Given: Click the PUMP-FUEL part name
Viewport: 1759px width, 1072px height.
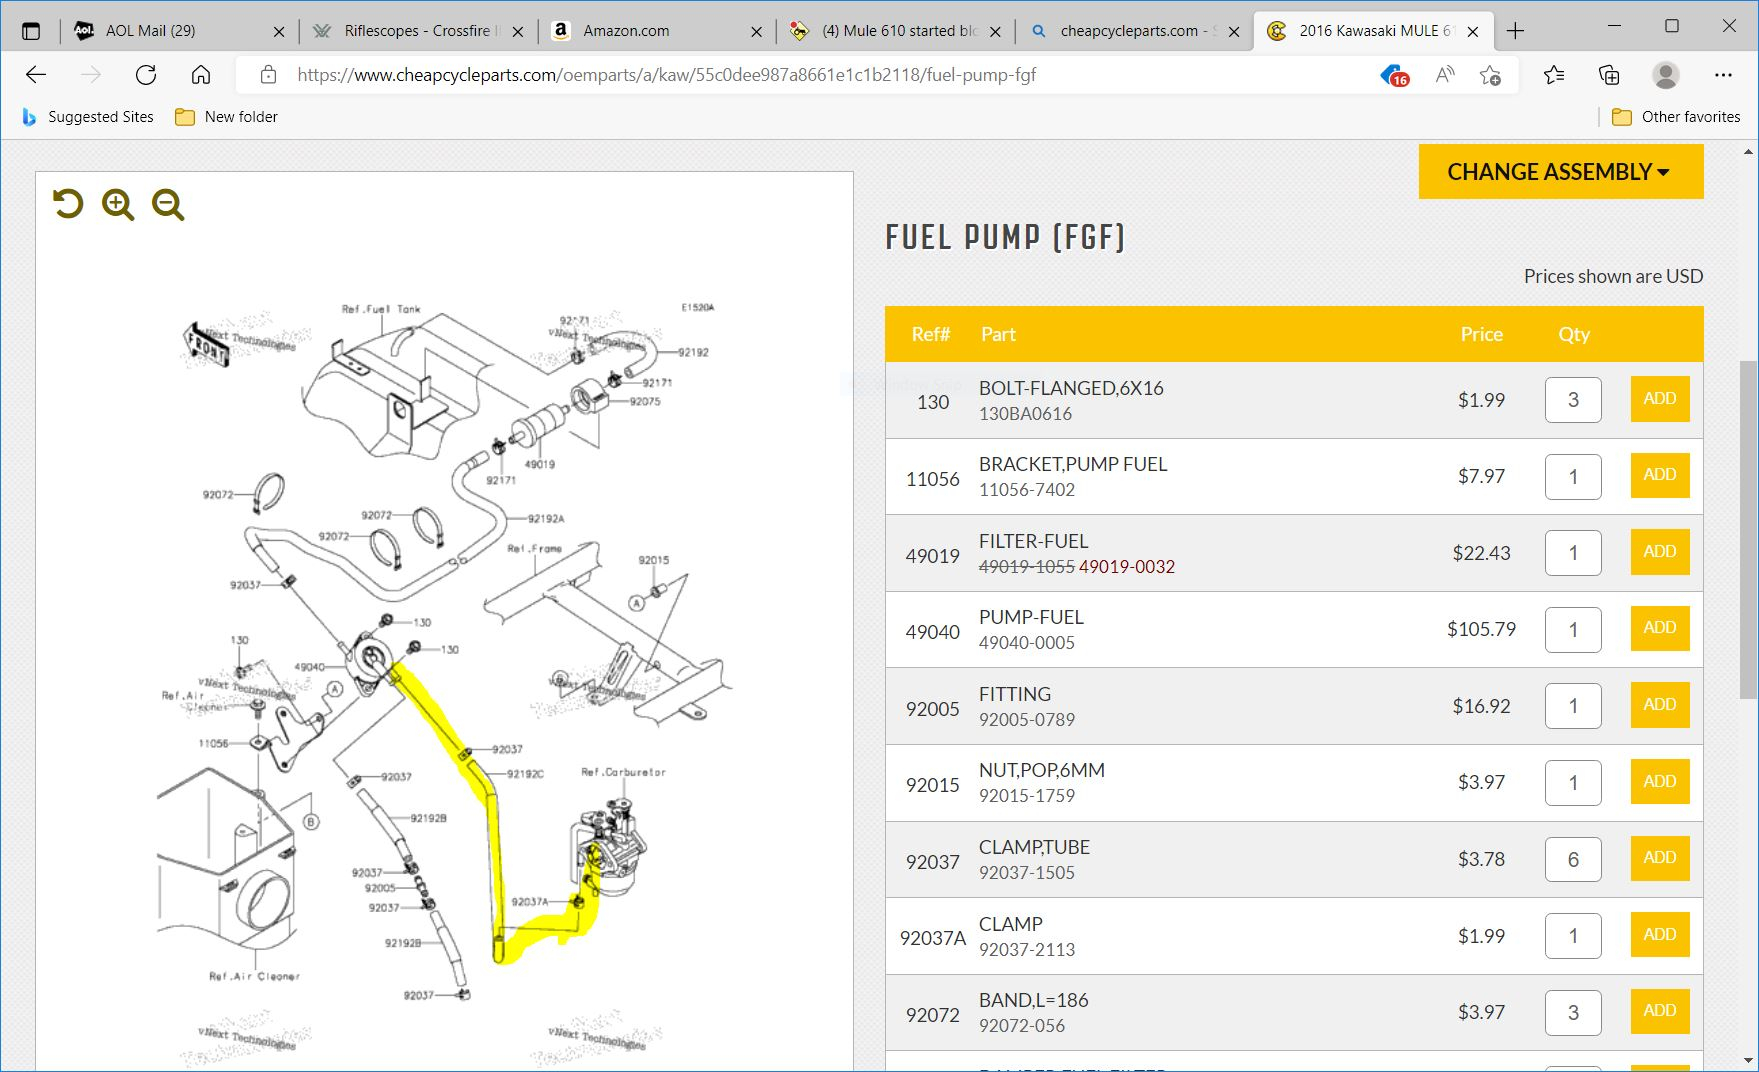Looking at the screenshot, I should 1031,617.
